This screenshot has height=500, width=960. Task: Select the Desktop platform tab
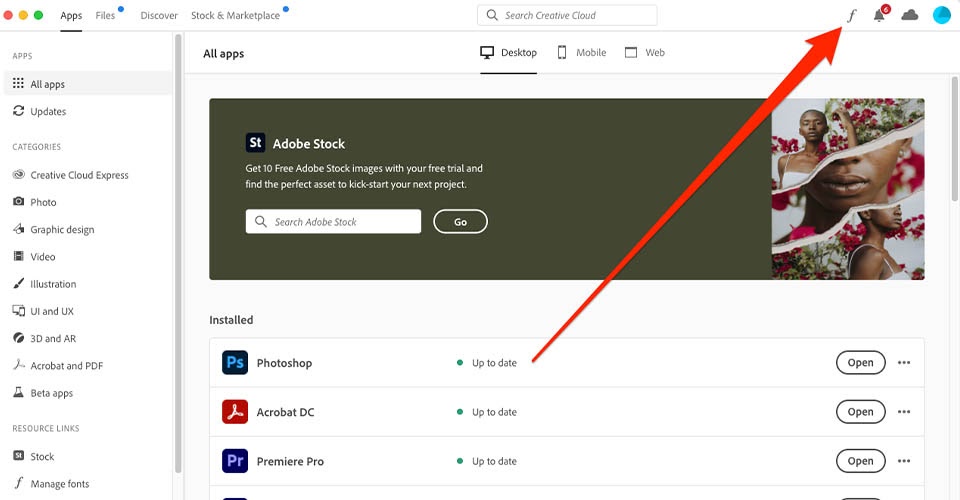508,53
